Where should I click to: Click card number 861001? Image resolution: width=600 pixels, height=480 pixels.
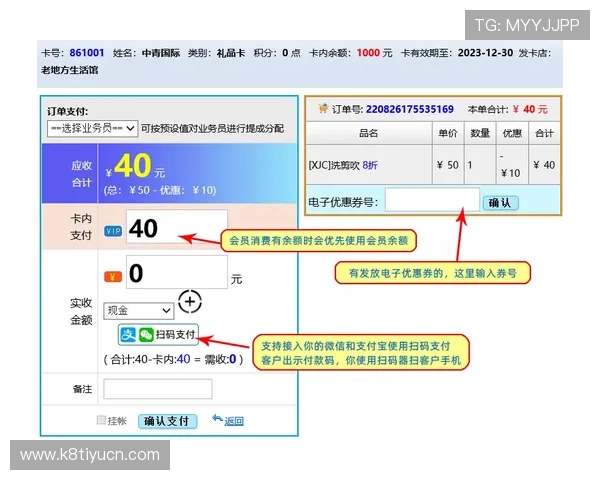(x=86, y=53)
